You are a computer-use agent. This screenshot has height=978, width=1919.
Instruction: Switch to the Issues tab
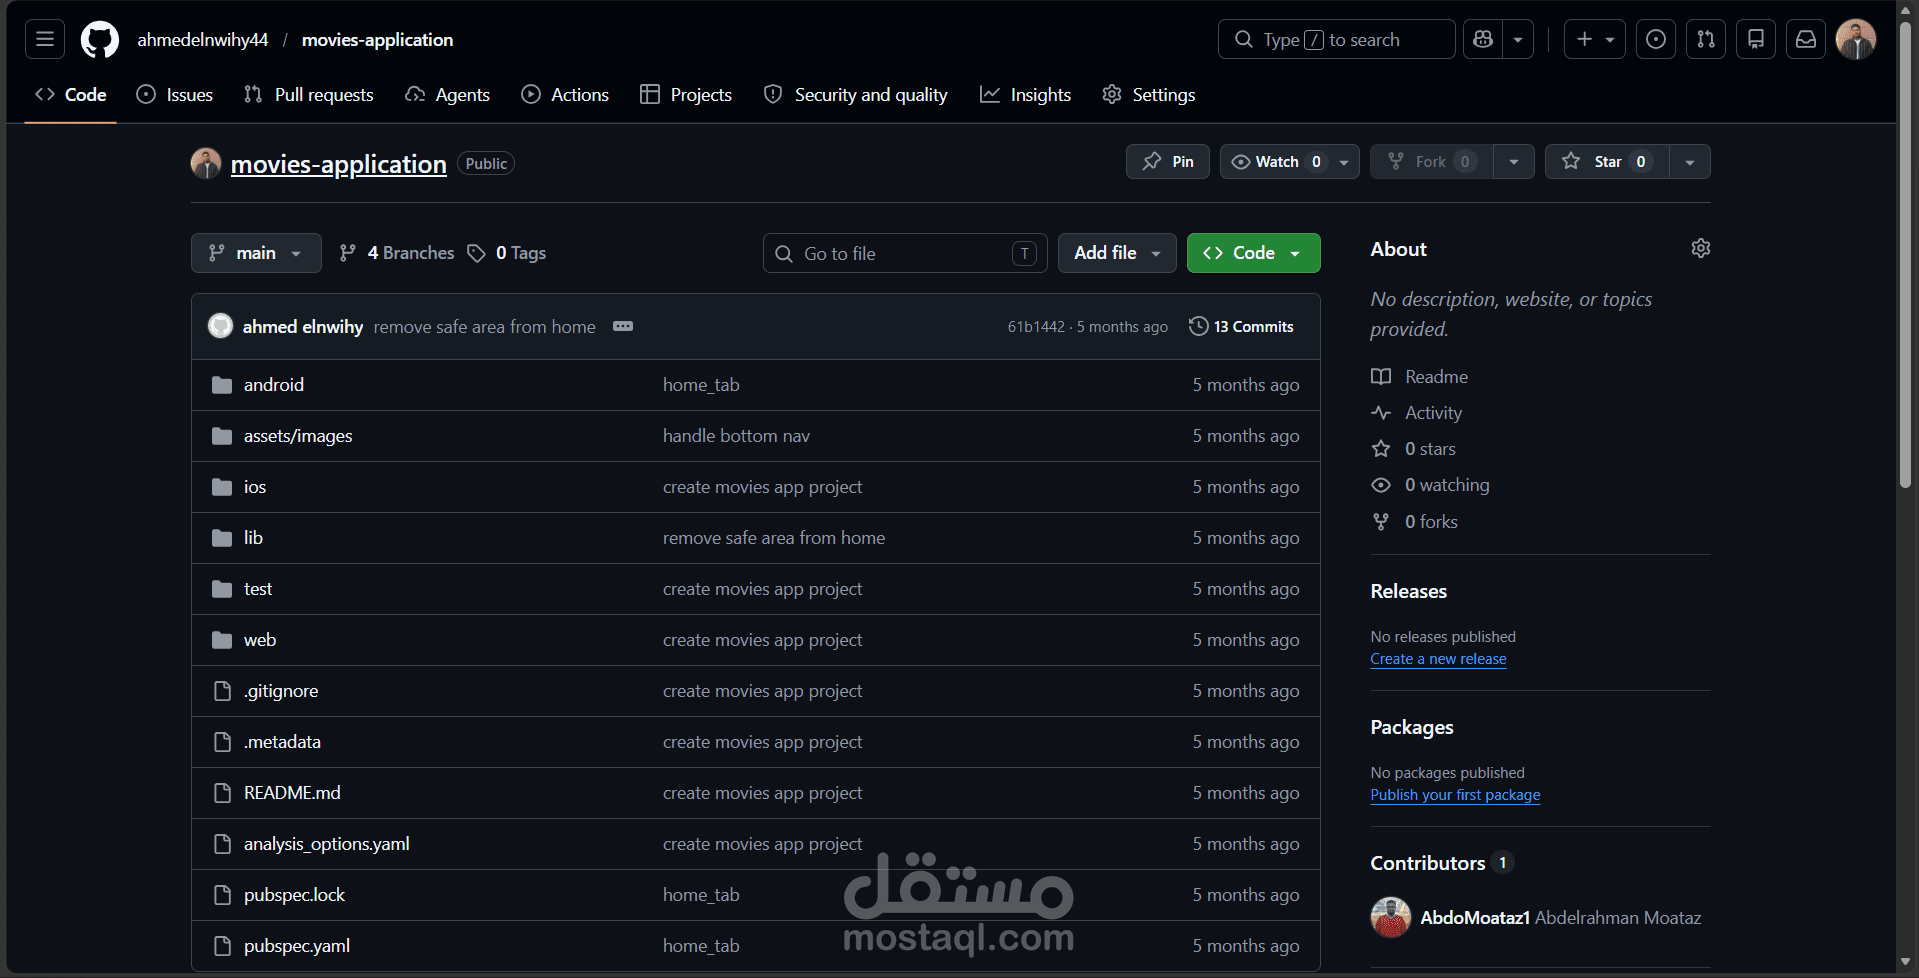[175, 95]
